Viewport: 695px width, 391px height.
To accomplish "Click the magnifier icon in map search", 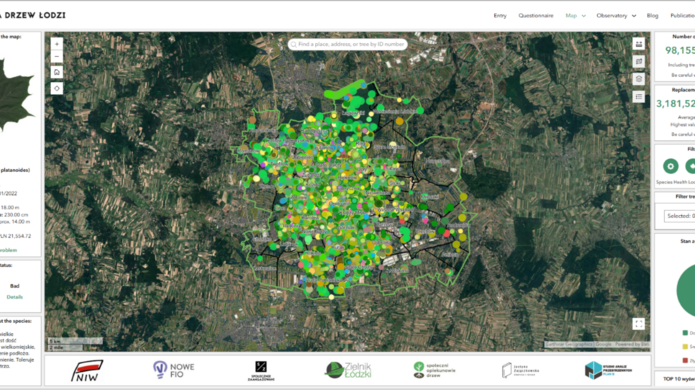I will click(x=293, y=44).
